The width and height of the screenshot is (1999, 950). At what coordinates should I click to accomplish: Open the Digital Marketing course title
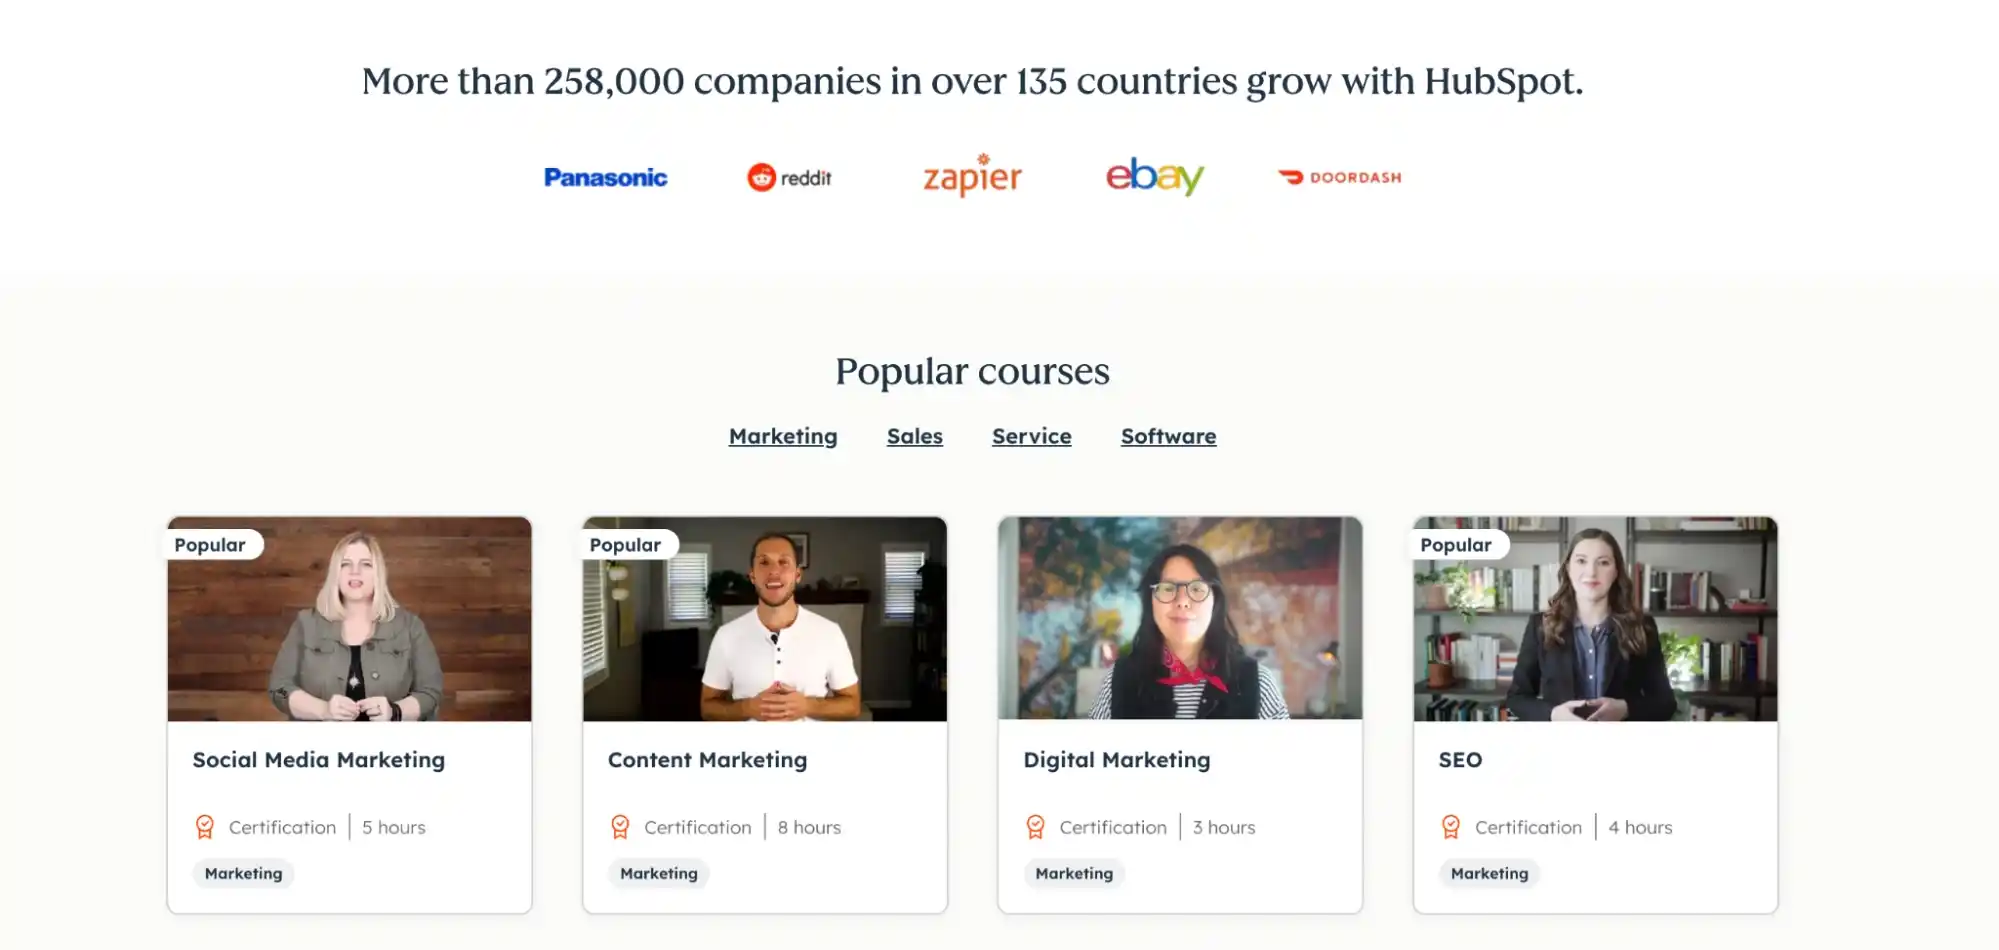pyautogui.click(x=1116, y=760)
